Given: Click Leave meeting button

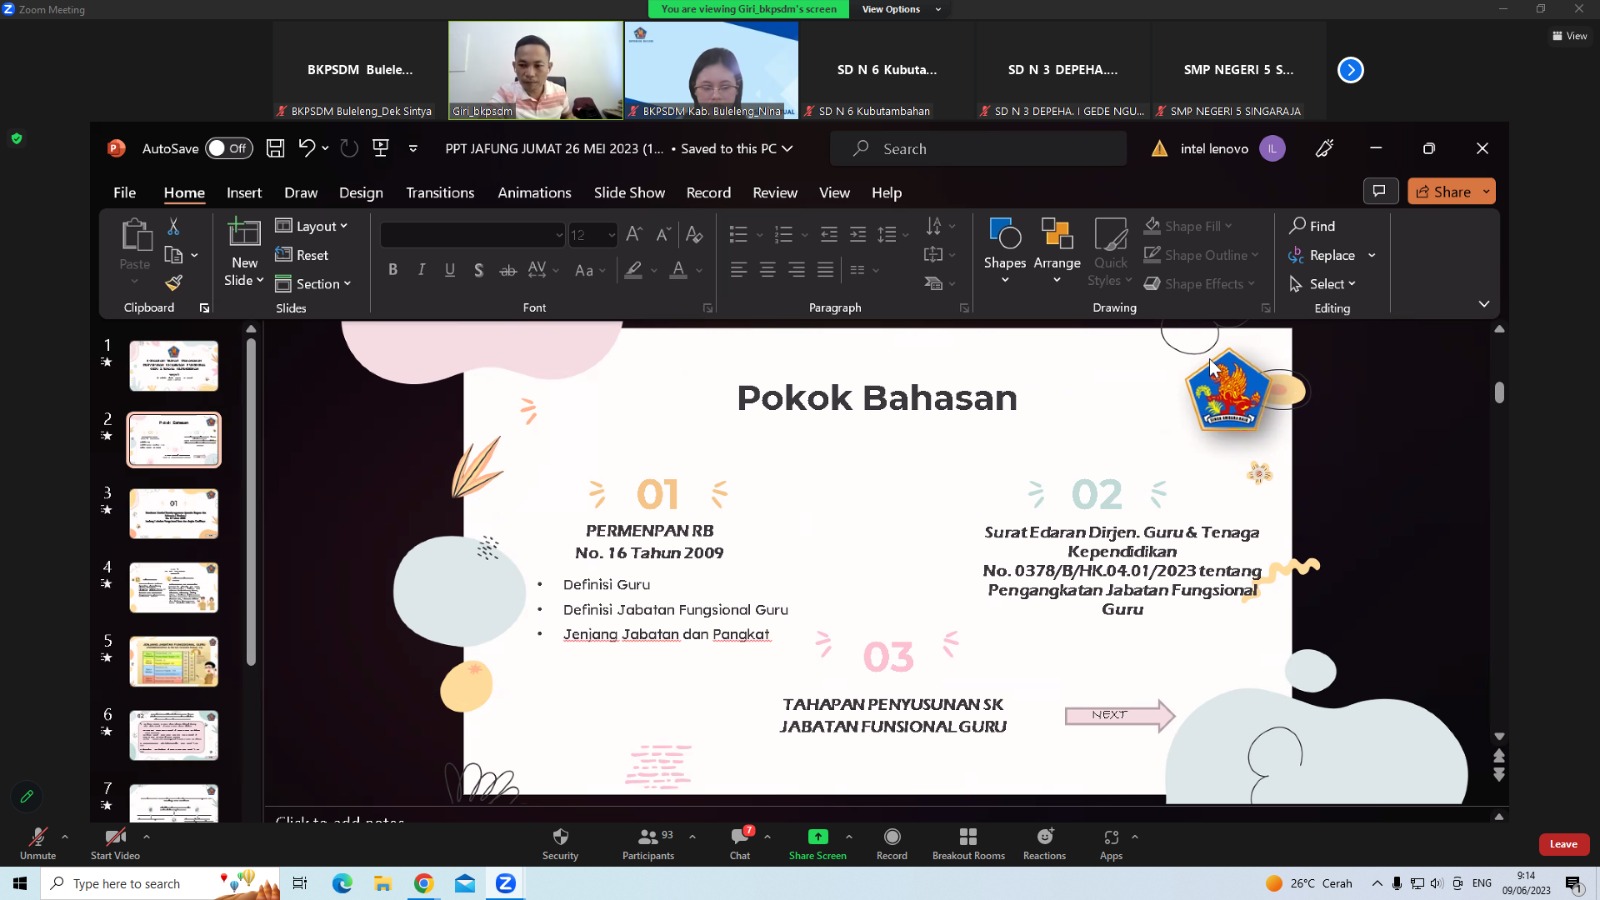Looking at the screenshot, I should pos(1564,844).
